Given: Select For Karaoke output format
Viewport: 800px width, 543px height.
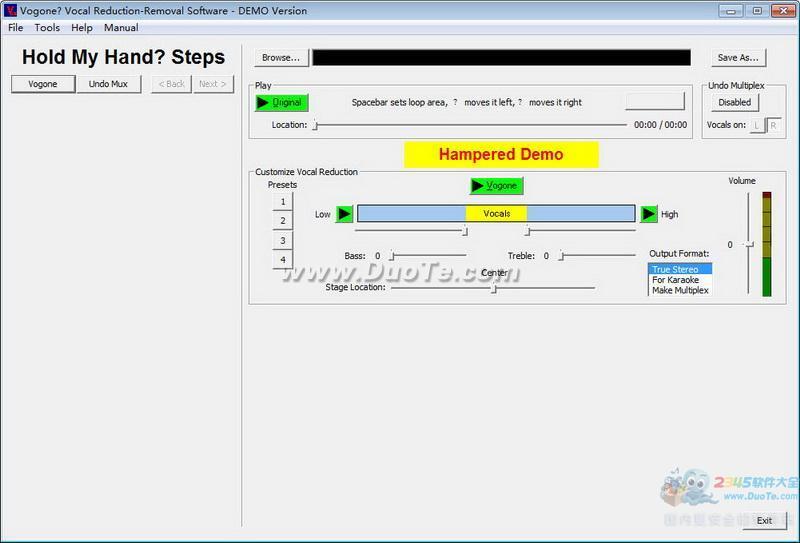Looking at the screenshot, I should 680,280.
